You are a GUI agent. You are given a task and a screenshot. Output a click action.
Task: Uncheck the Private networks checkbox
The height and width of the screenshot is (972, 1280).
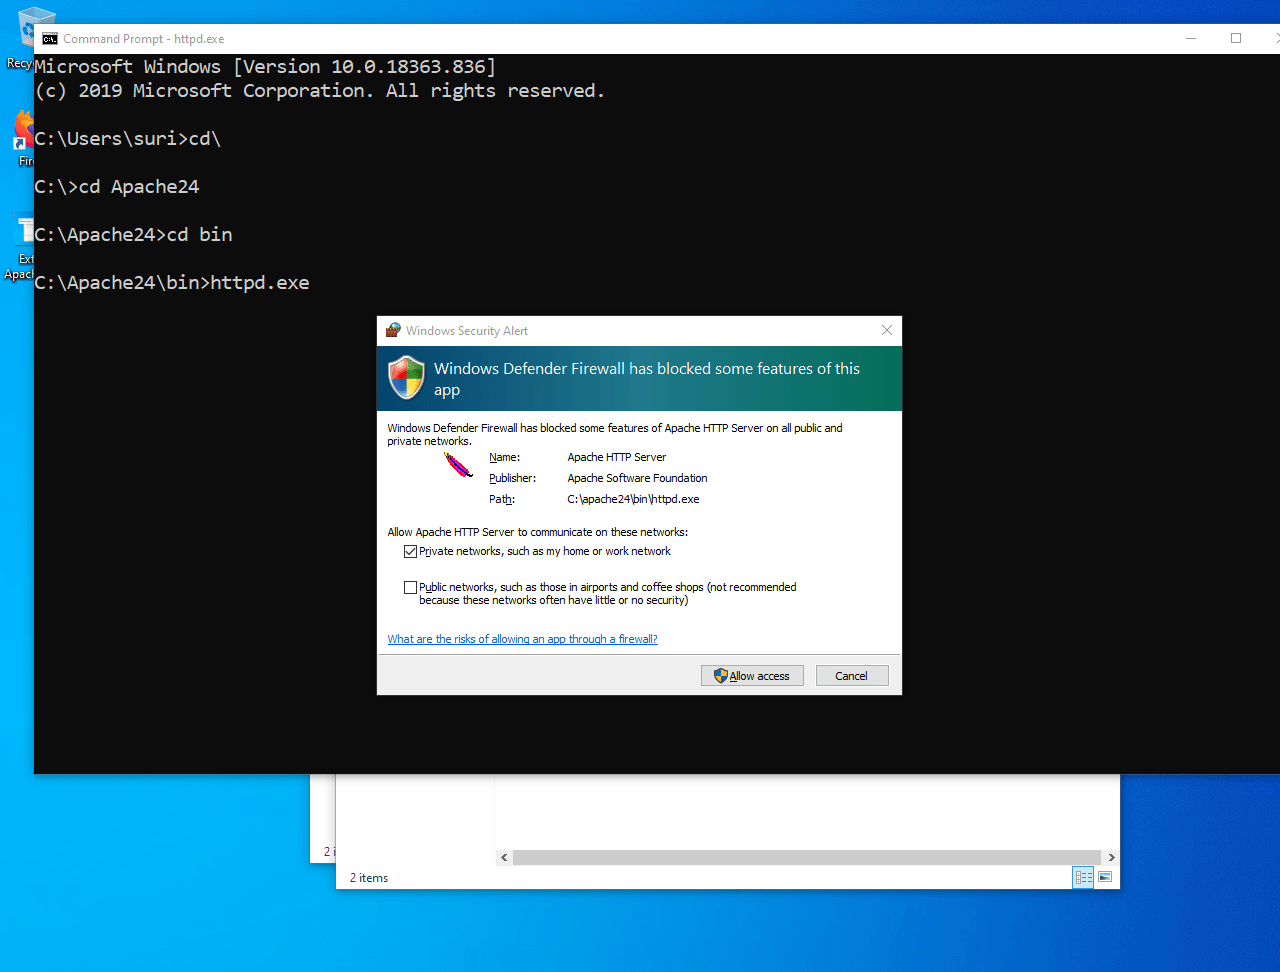pos(410,551)
